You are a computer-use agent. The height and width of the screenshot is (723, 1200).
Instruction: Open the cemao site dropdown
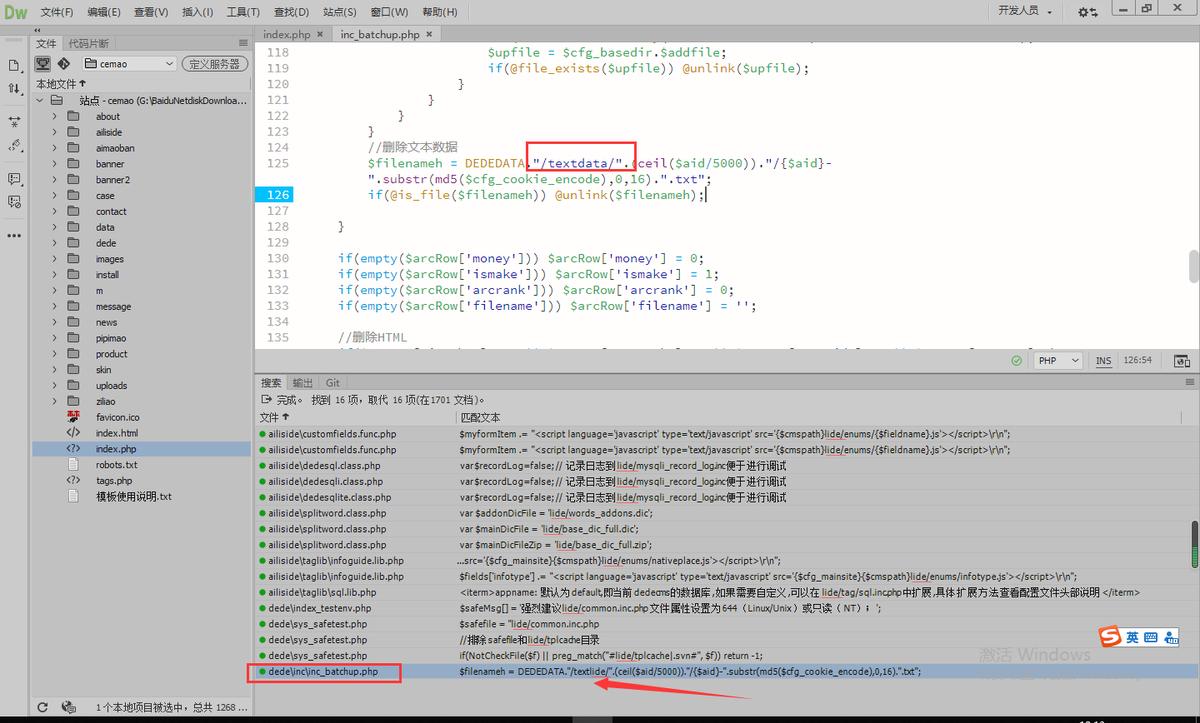point(129,63)
